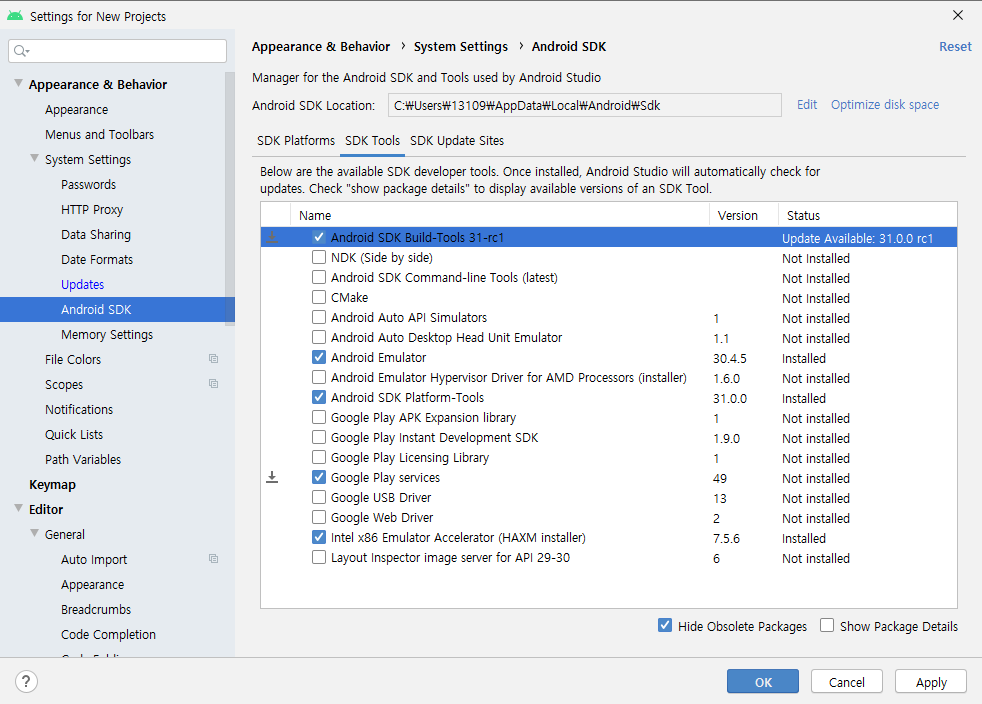Click the Apply button

931,681
